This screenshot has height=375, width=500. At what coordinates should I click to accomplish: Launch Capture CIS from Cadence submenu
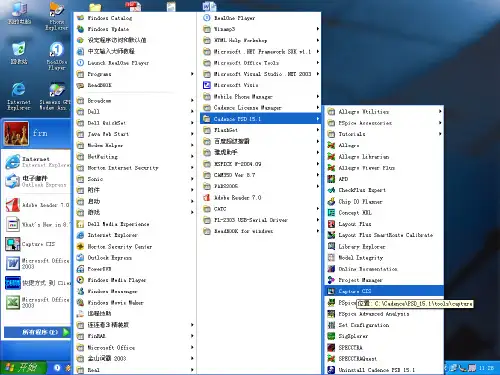click(x=384, y=291)
